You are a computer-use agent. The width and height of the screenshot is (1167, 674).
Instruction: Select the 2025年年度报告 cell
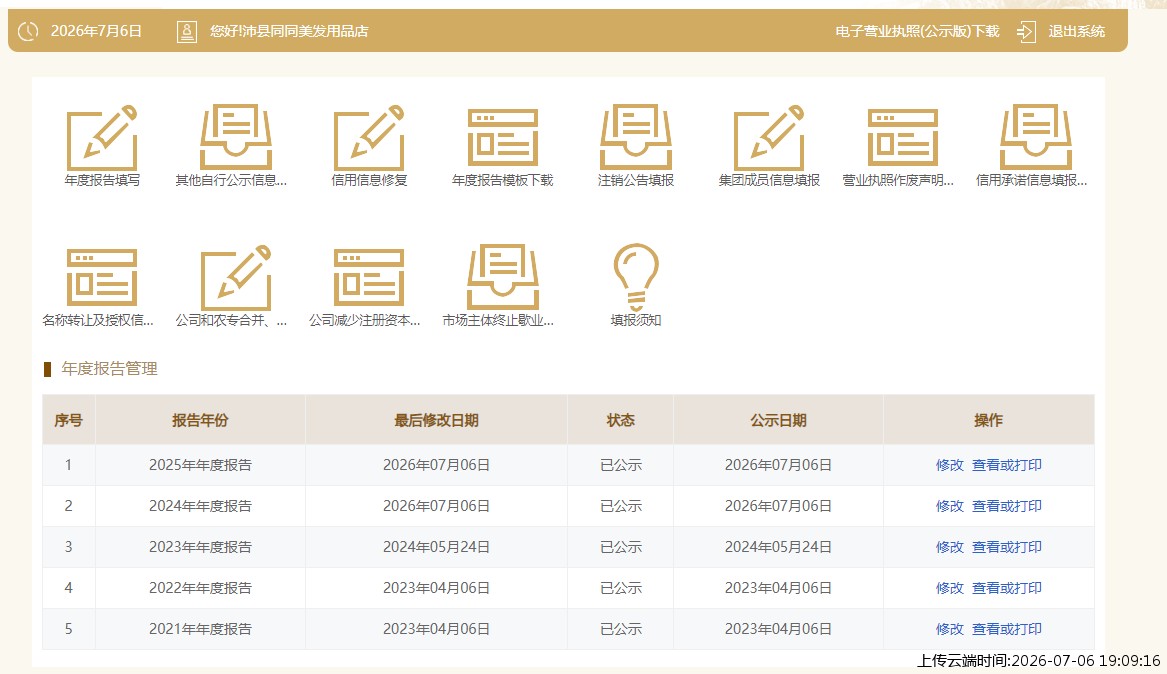click(x=200, y=465)
